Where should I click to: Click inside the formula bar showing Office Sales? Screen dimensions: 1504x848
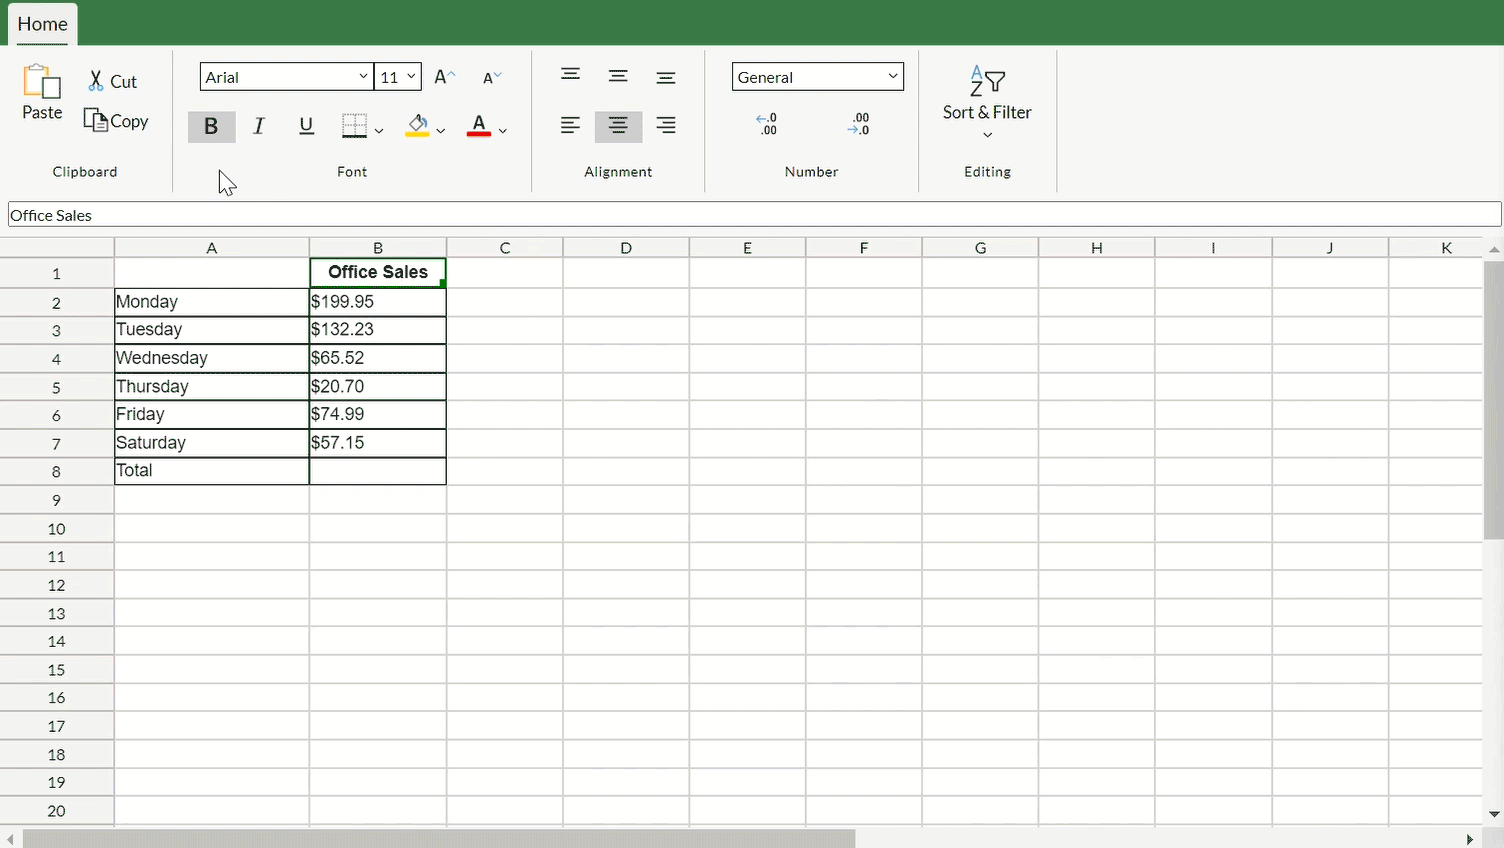coord(400,214)
